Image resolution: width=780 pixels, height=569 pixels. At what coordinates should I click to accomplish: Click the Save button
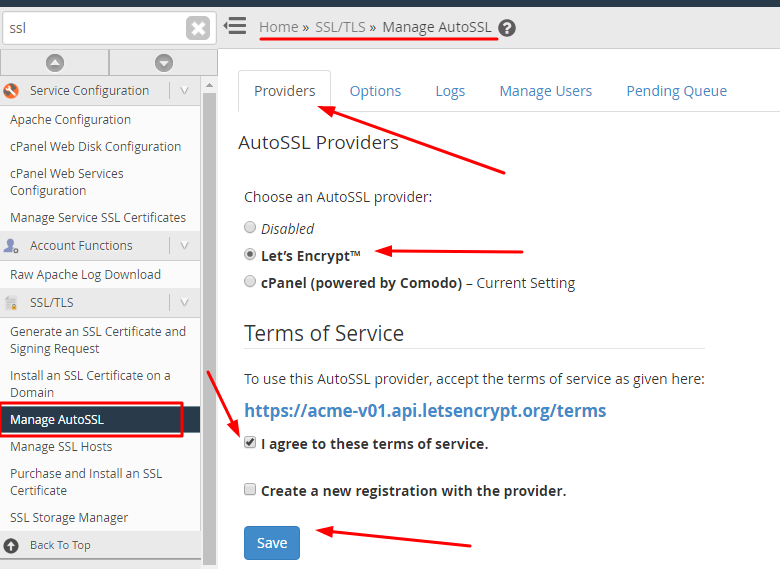point(272,543)
